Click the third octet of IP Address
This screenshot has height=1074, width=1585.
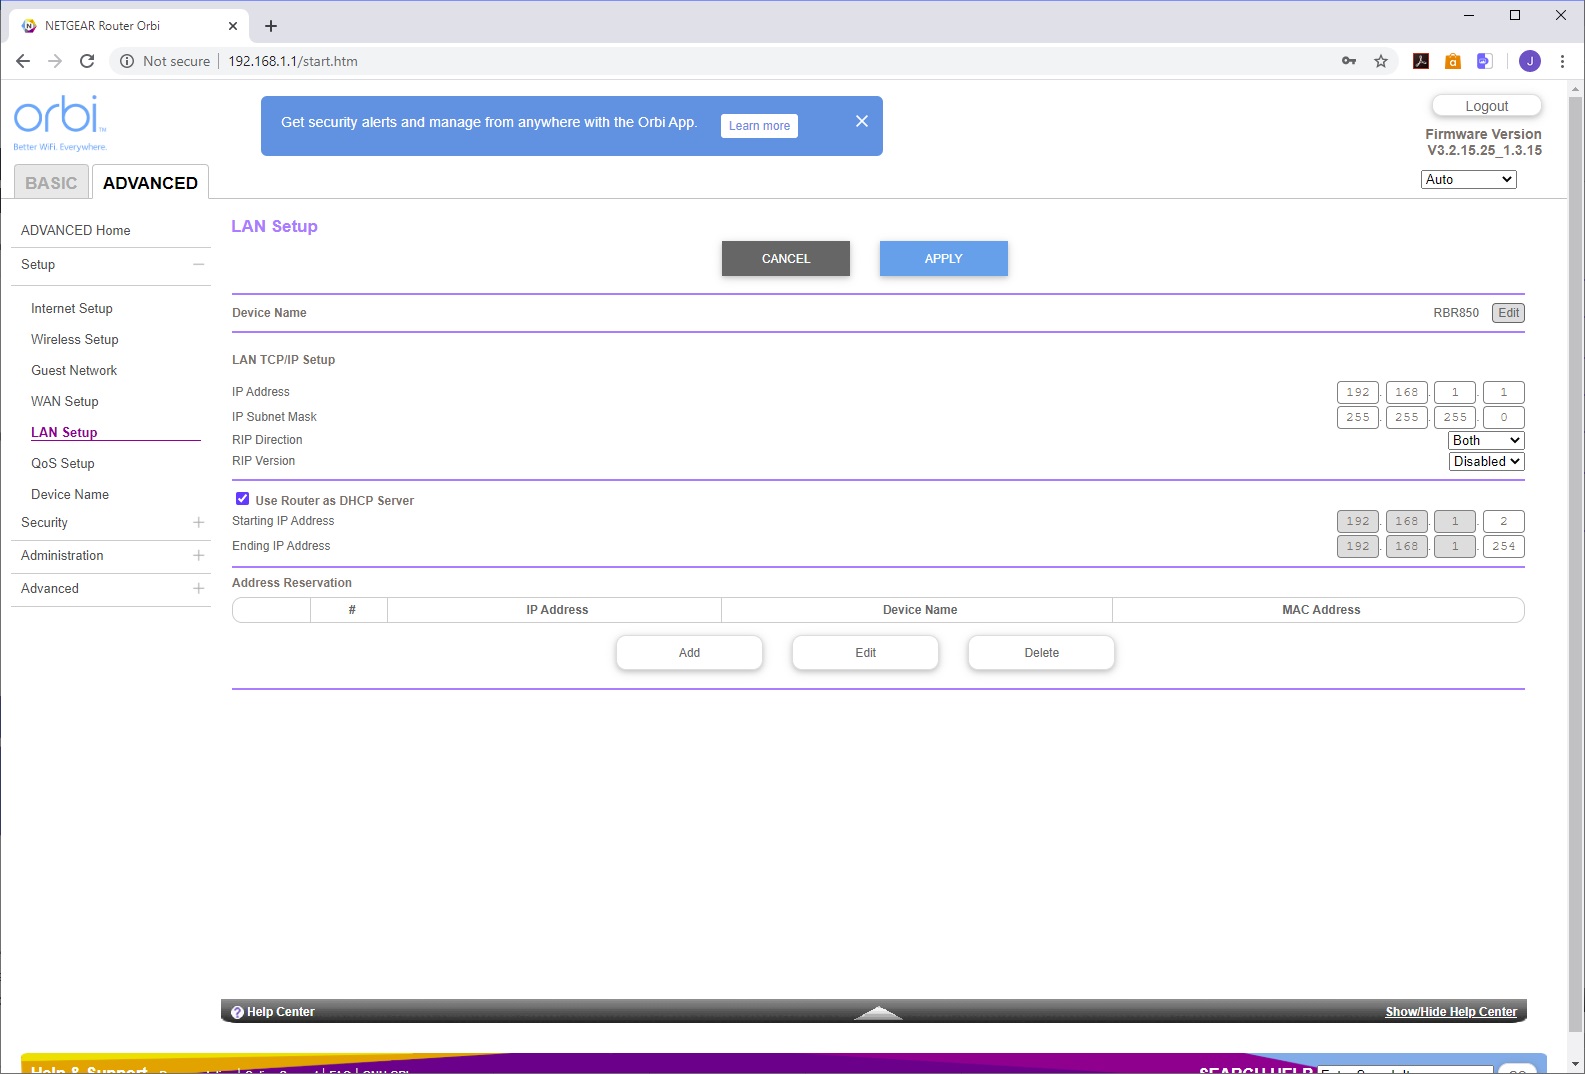[1455, 392]
